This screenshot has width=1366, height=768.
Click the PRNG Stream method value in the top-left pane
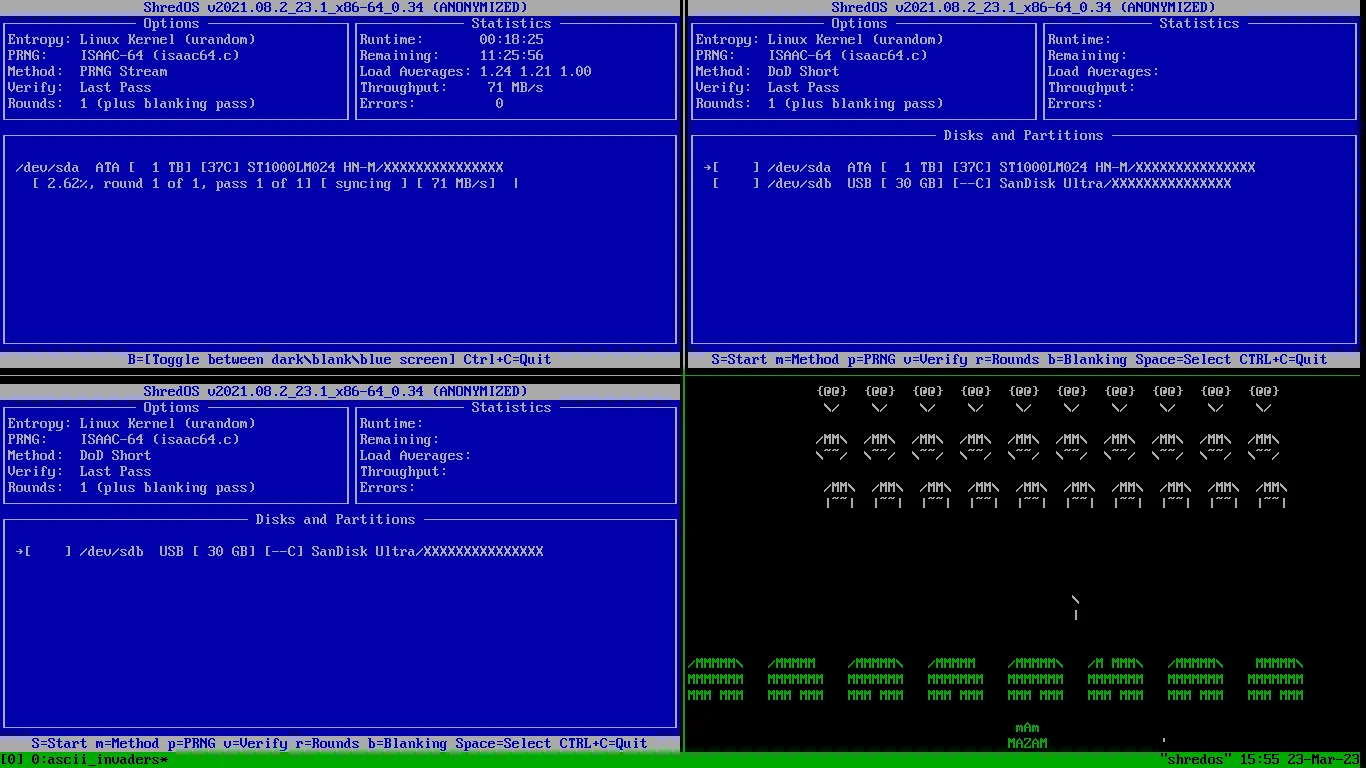[x=123, y=71]
